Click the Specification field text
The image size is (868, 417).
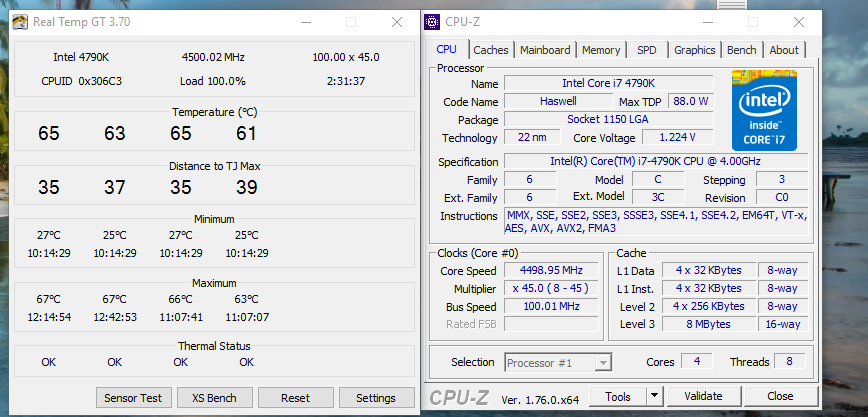pyautogui.click(x=655, y=161)
